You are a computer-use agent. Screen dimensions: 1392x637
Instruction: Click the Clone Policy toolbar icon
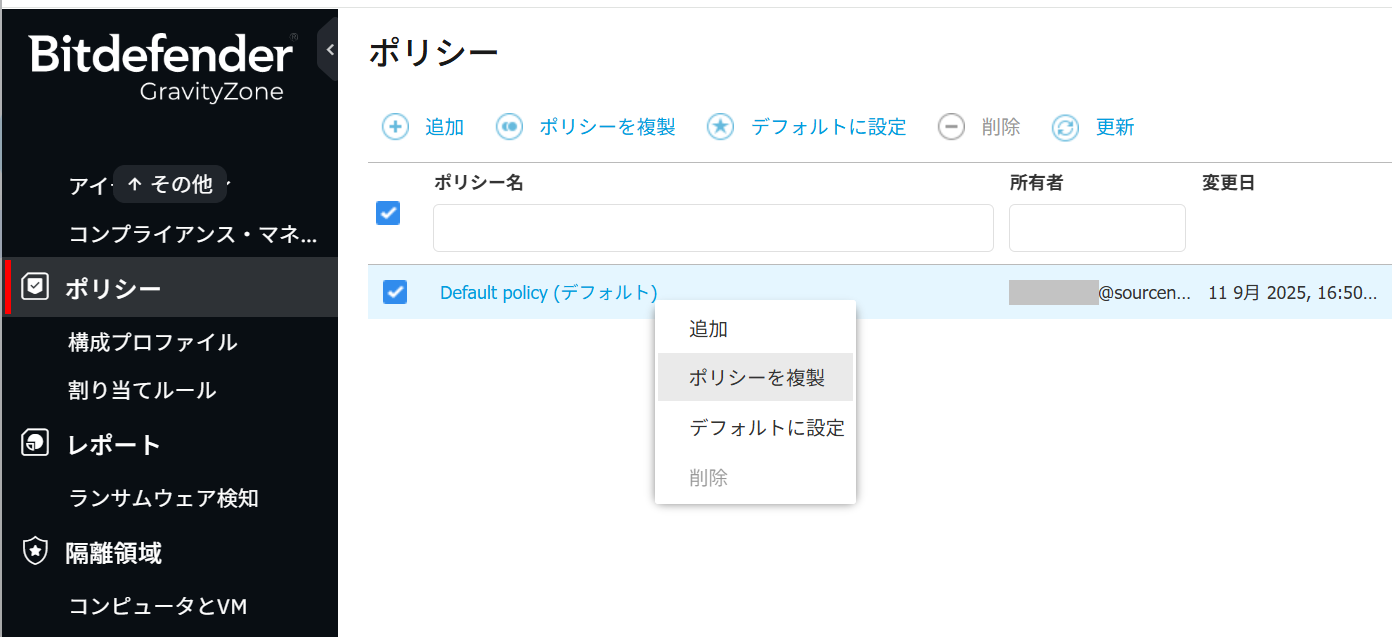510,127
